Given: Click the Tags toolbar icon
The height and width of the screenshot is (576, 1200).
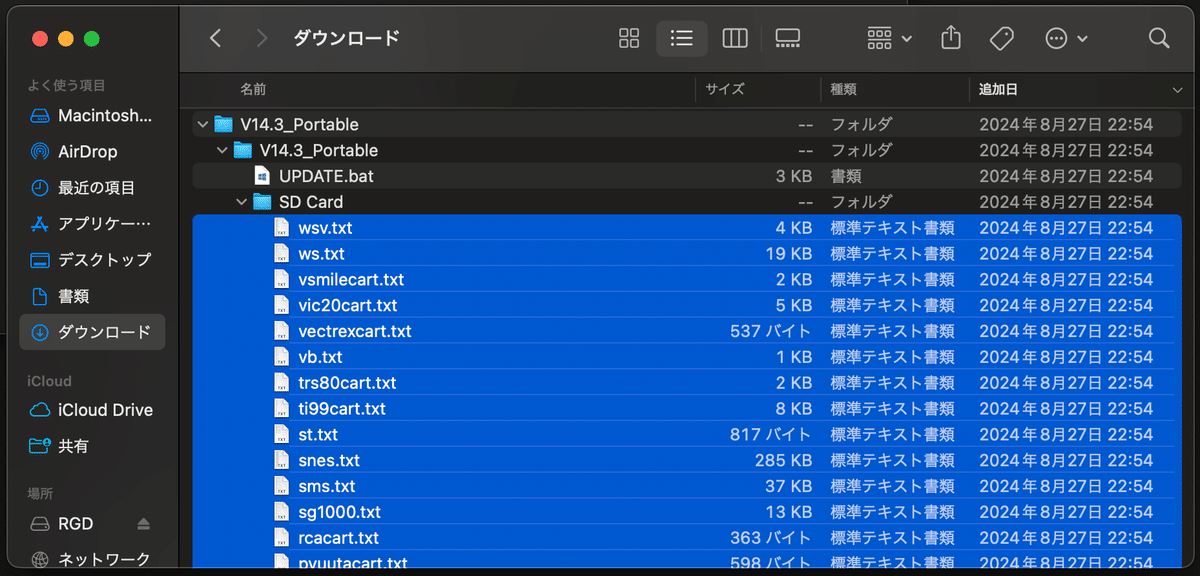Looking at the screenshot, I should (x=1001, y=38).
